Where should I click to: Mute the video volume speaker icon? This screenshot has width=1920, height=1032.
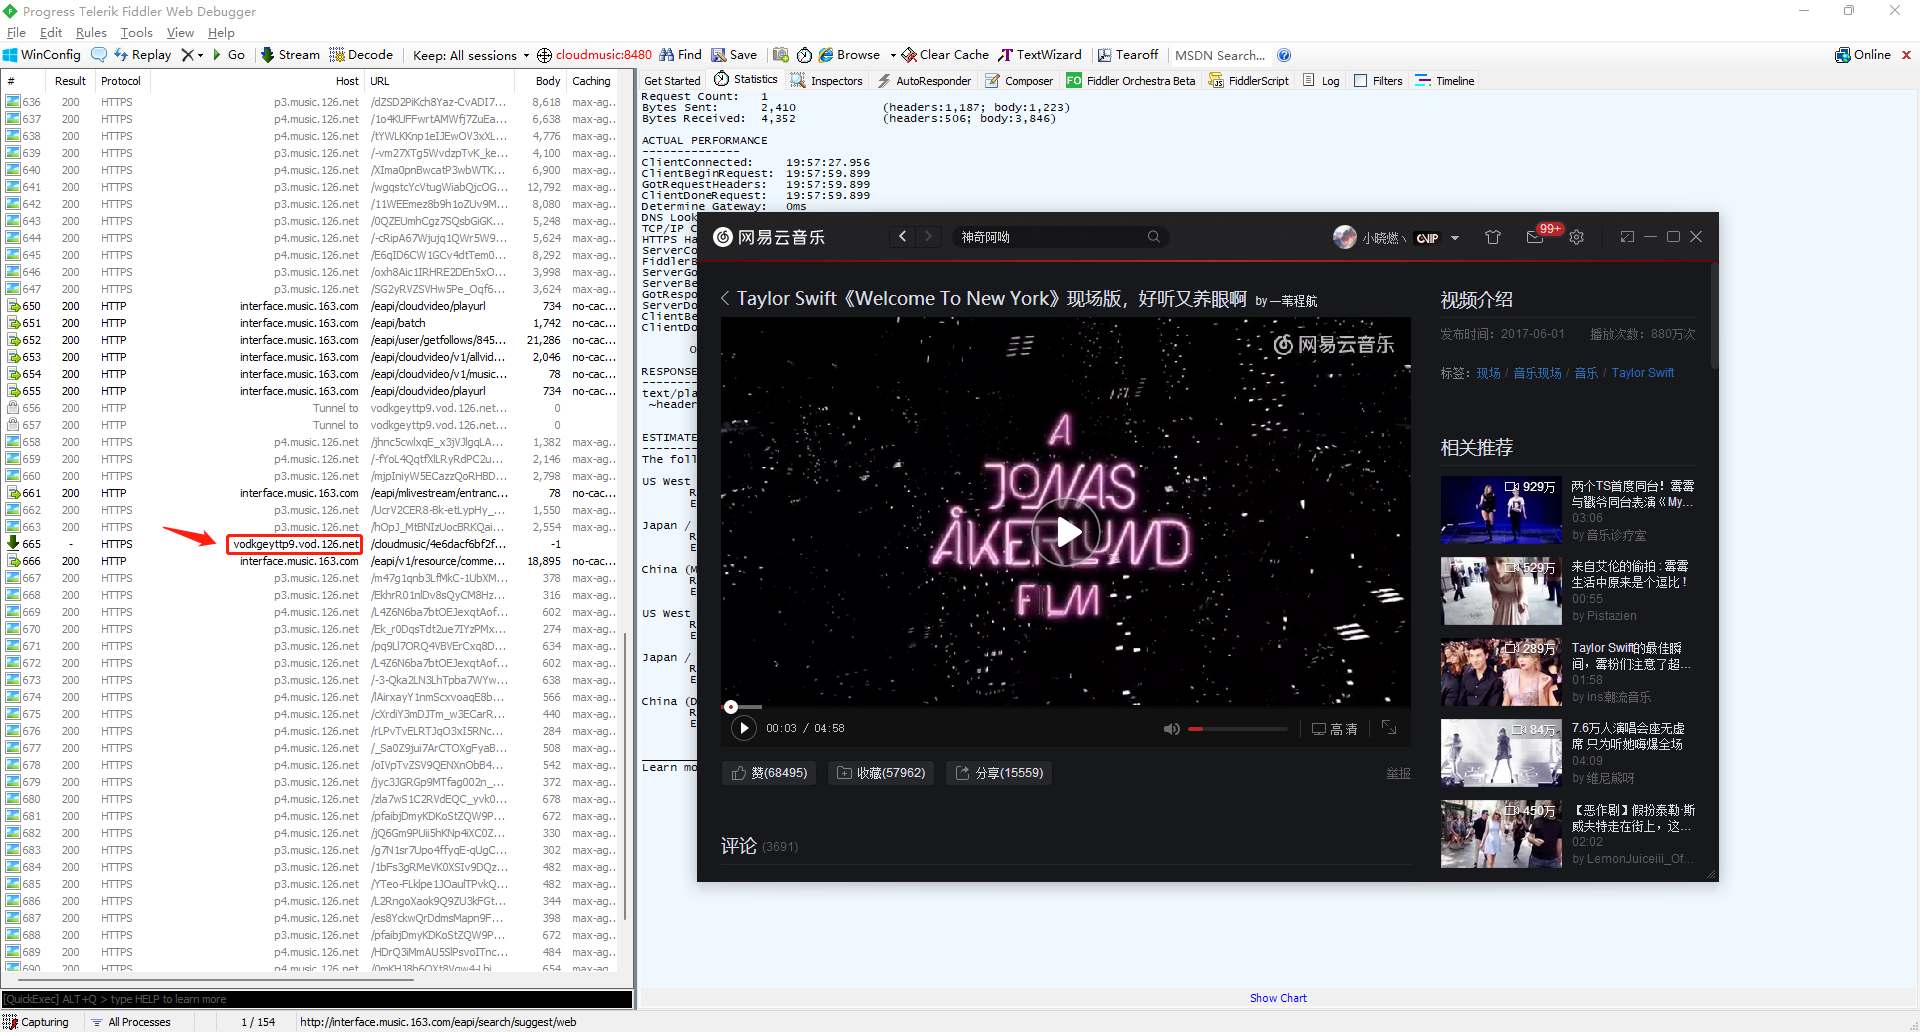coord(1171,729)
